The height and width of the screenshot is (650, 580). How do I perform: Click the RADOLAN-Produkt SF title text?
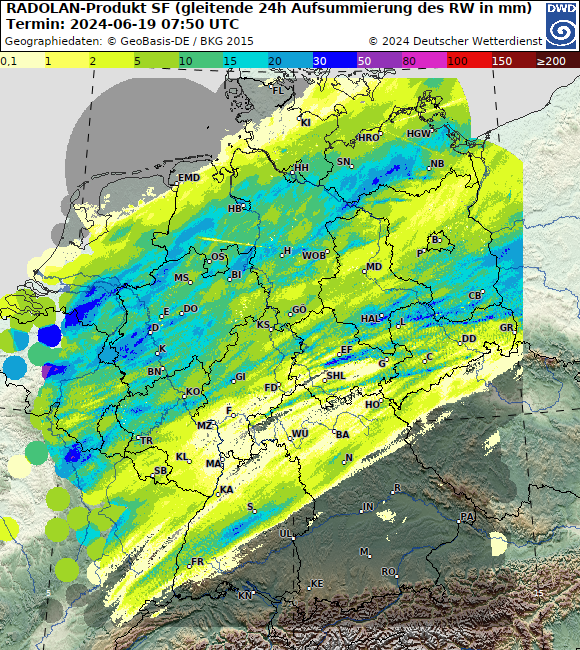point(269,8)
